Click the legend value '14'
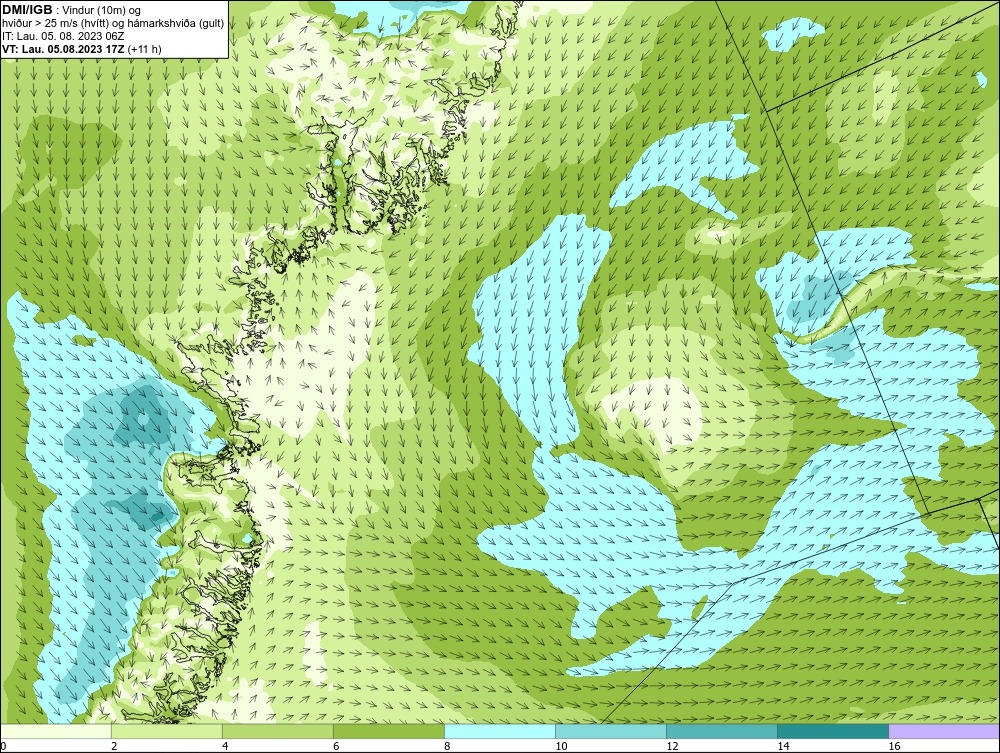 point(783,746)
